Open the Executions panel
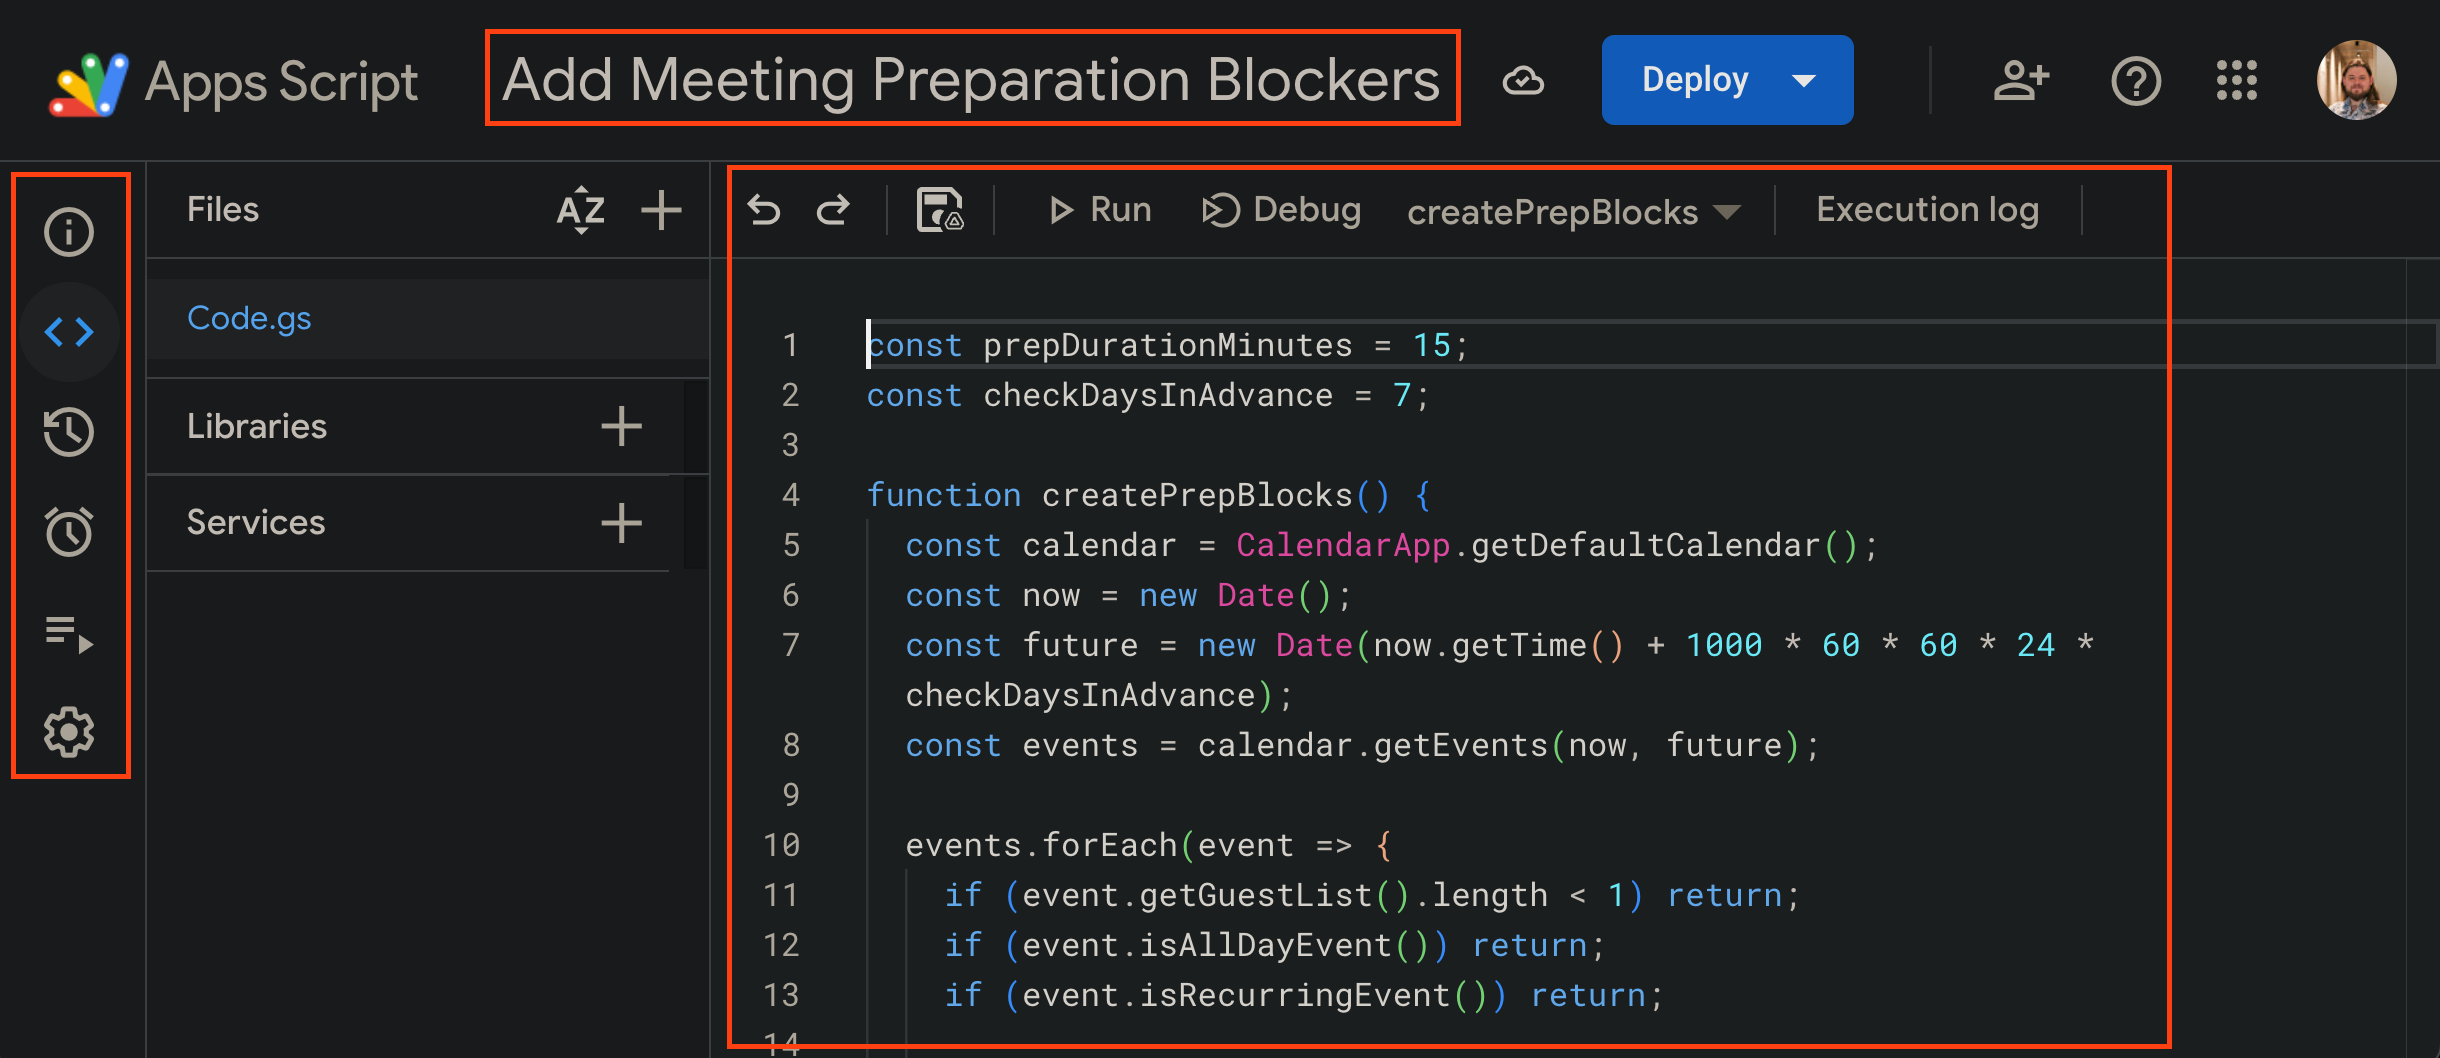The image size is (2440, 1058). pyautogui.click(x=68, y=632)
